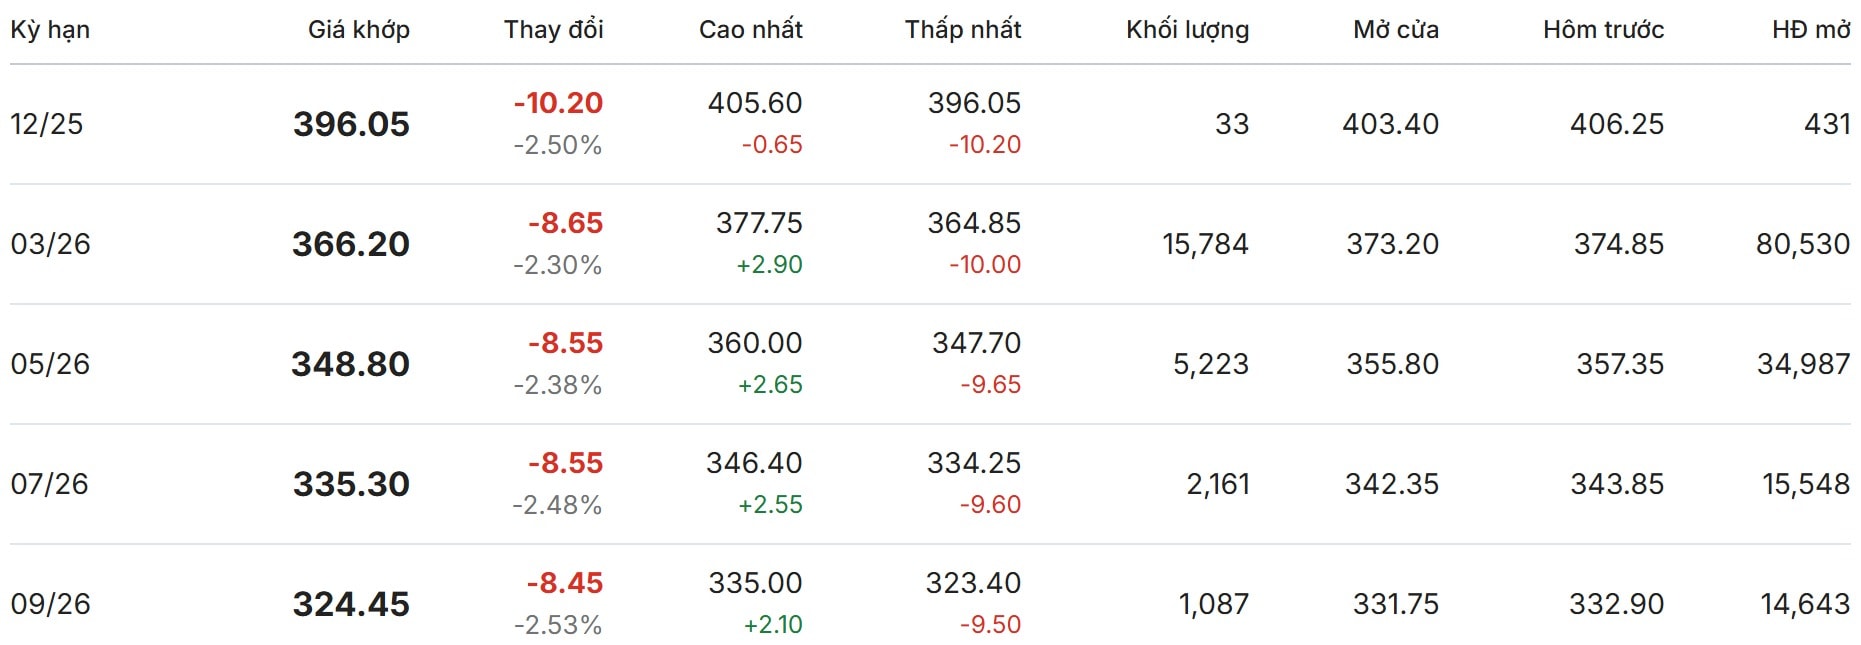Select the 09/26 contract term
This screenshot has height=645, width=1861.
[50, 604]
